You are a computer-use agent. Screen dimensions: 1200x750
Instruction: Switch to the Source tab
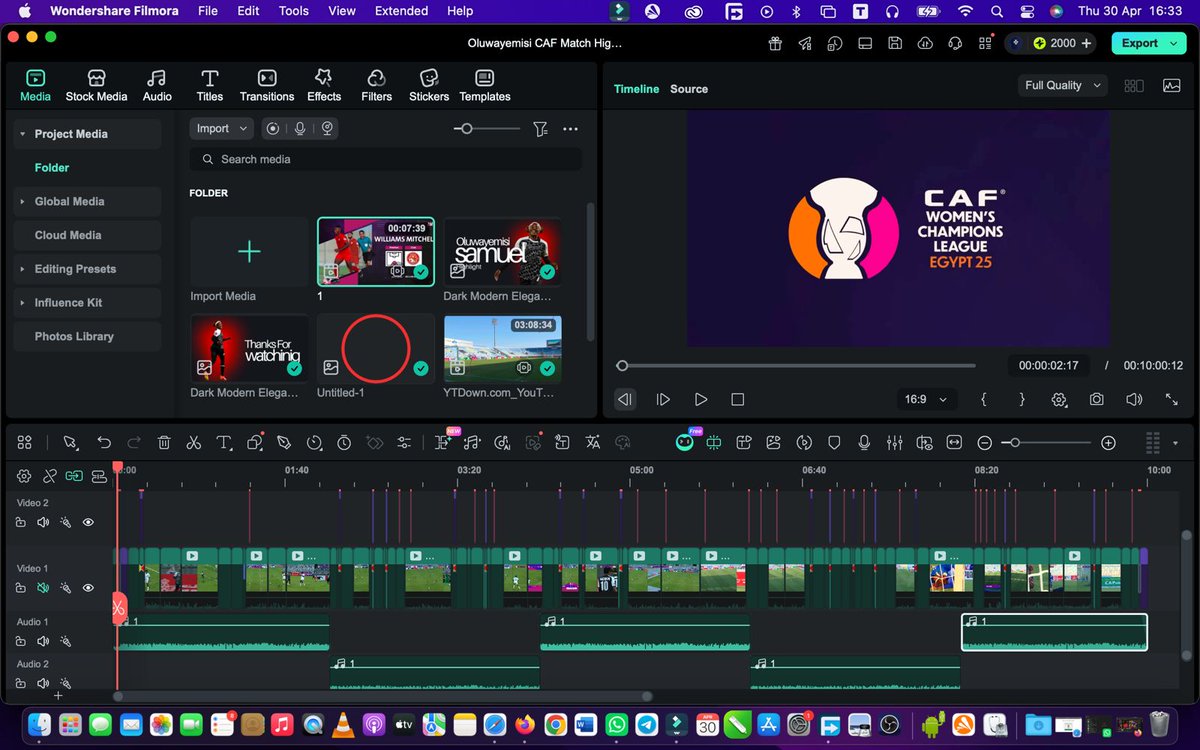[x=689, y=89]
